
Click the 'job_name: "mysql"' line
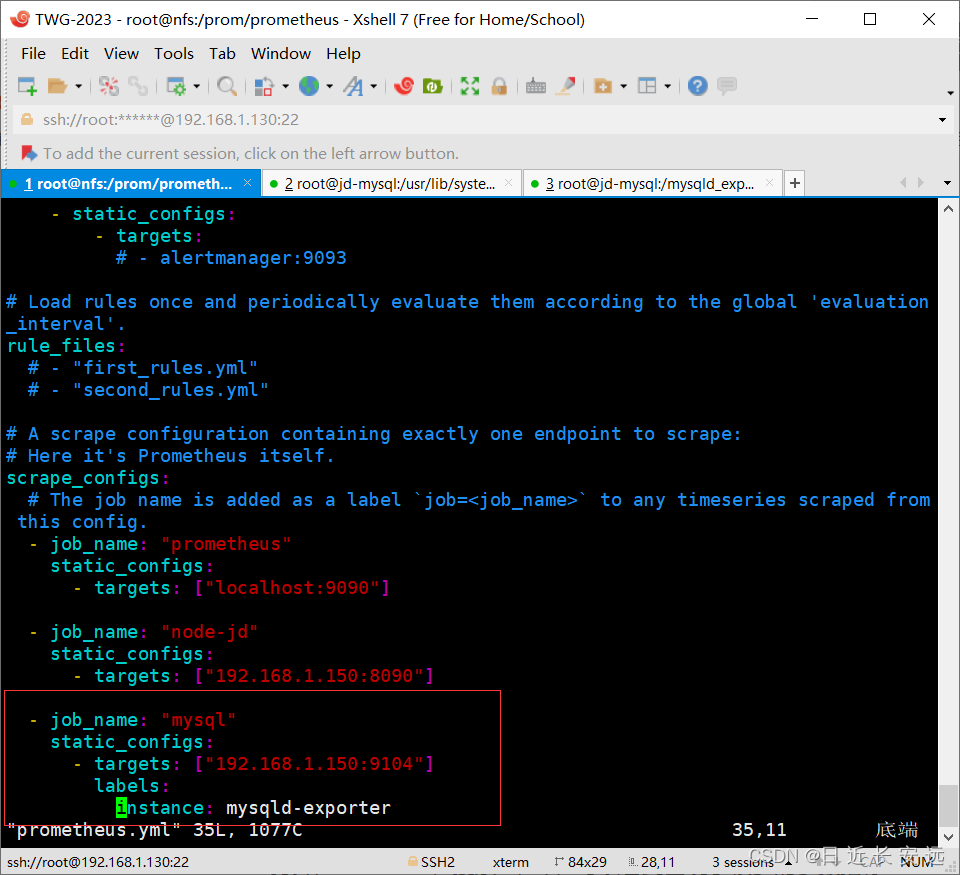pyautogui.click(x=133, y=719)
